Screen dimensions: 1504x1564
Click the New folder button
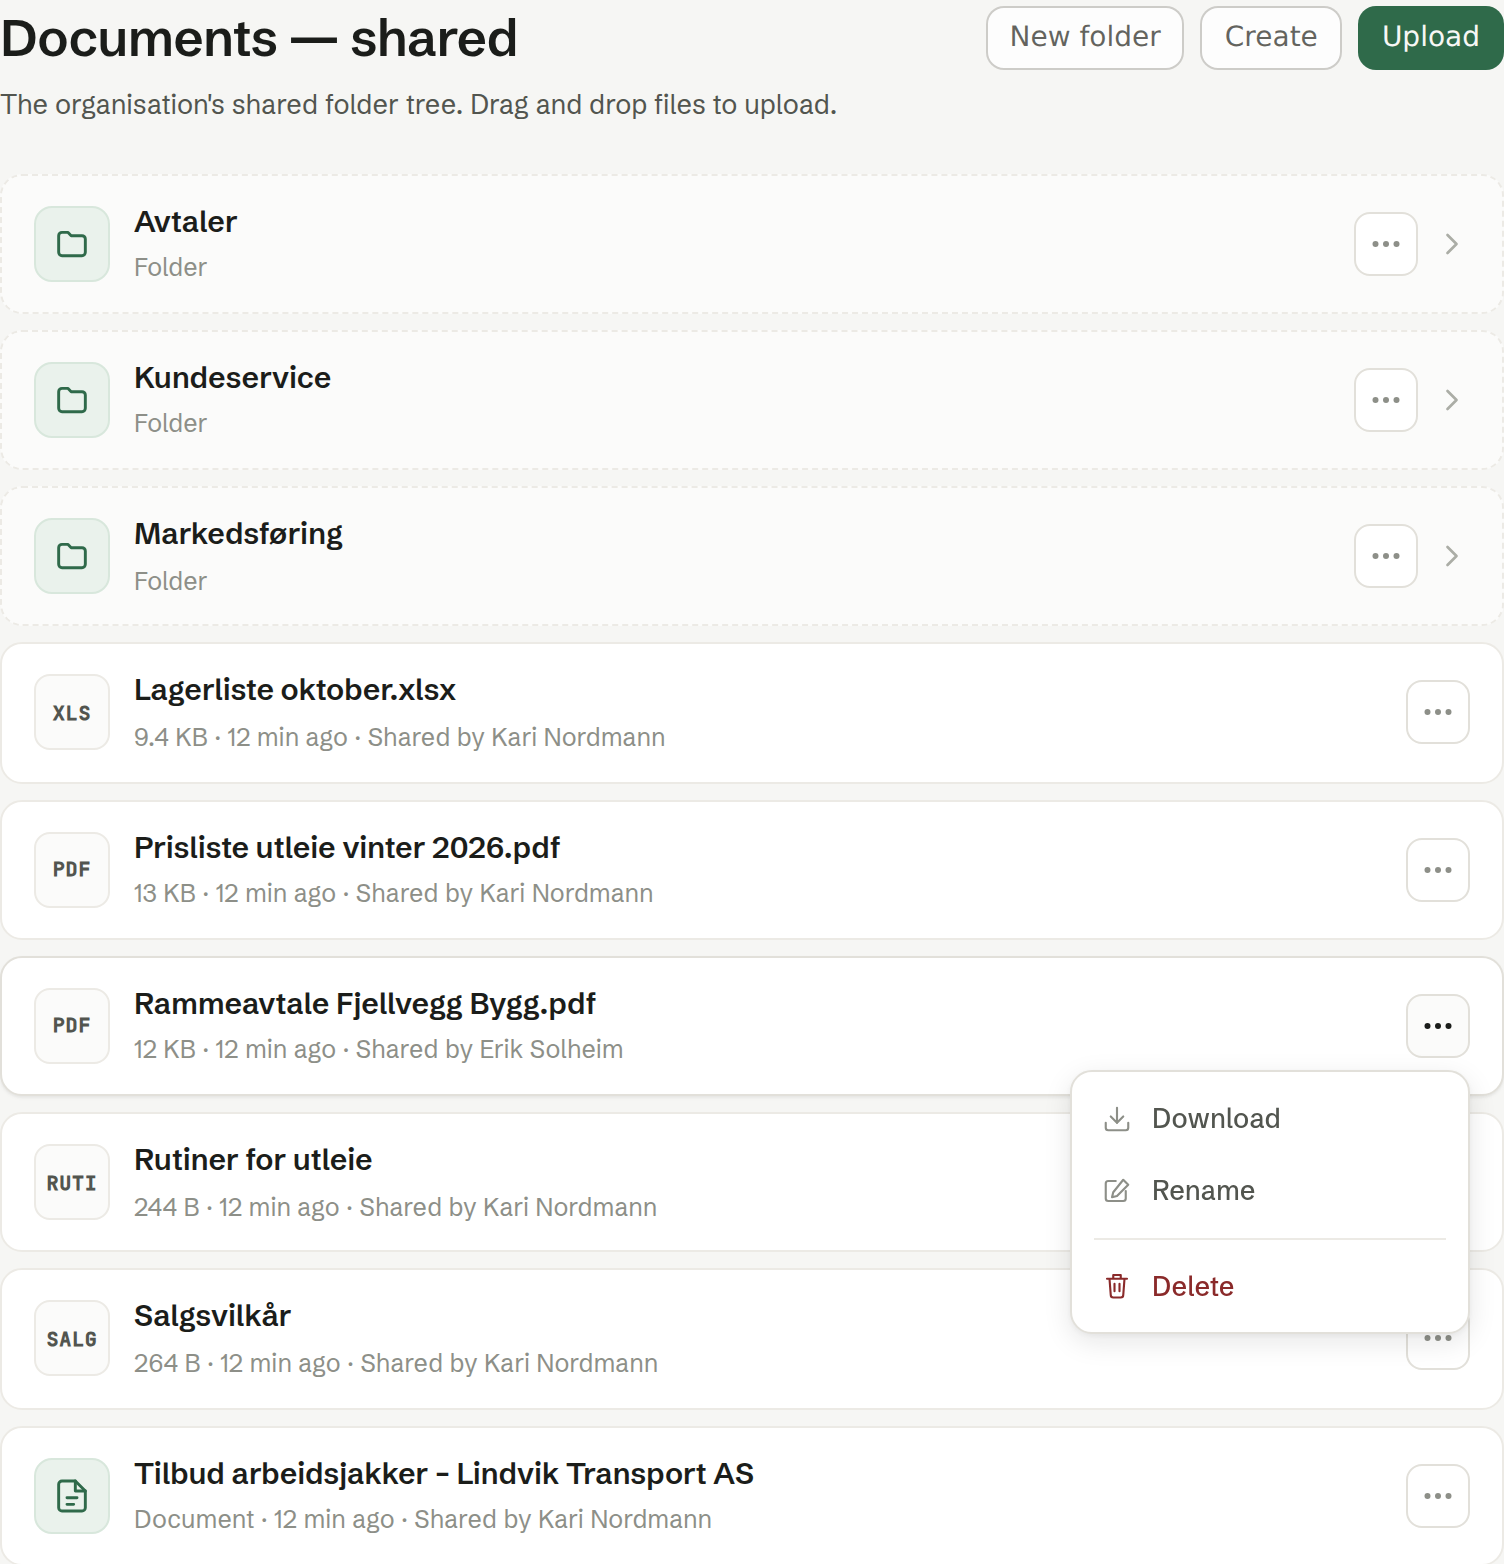tap(1085, 38)
